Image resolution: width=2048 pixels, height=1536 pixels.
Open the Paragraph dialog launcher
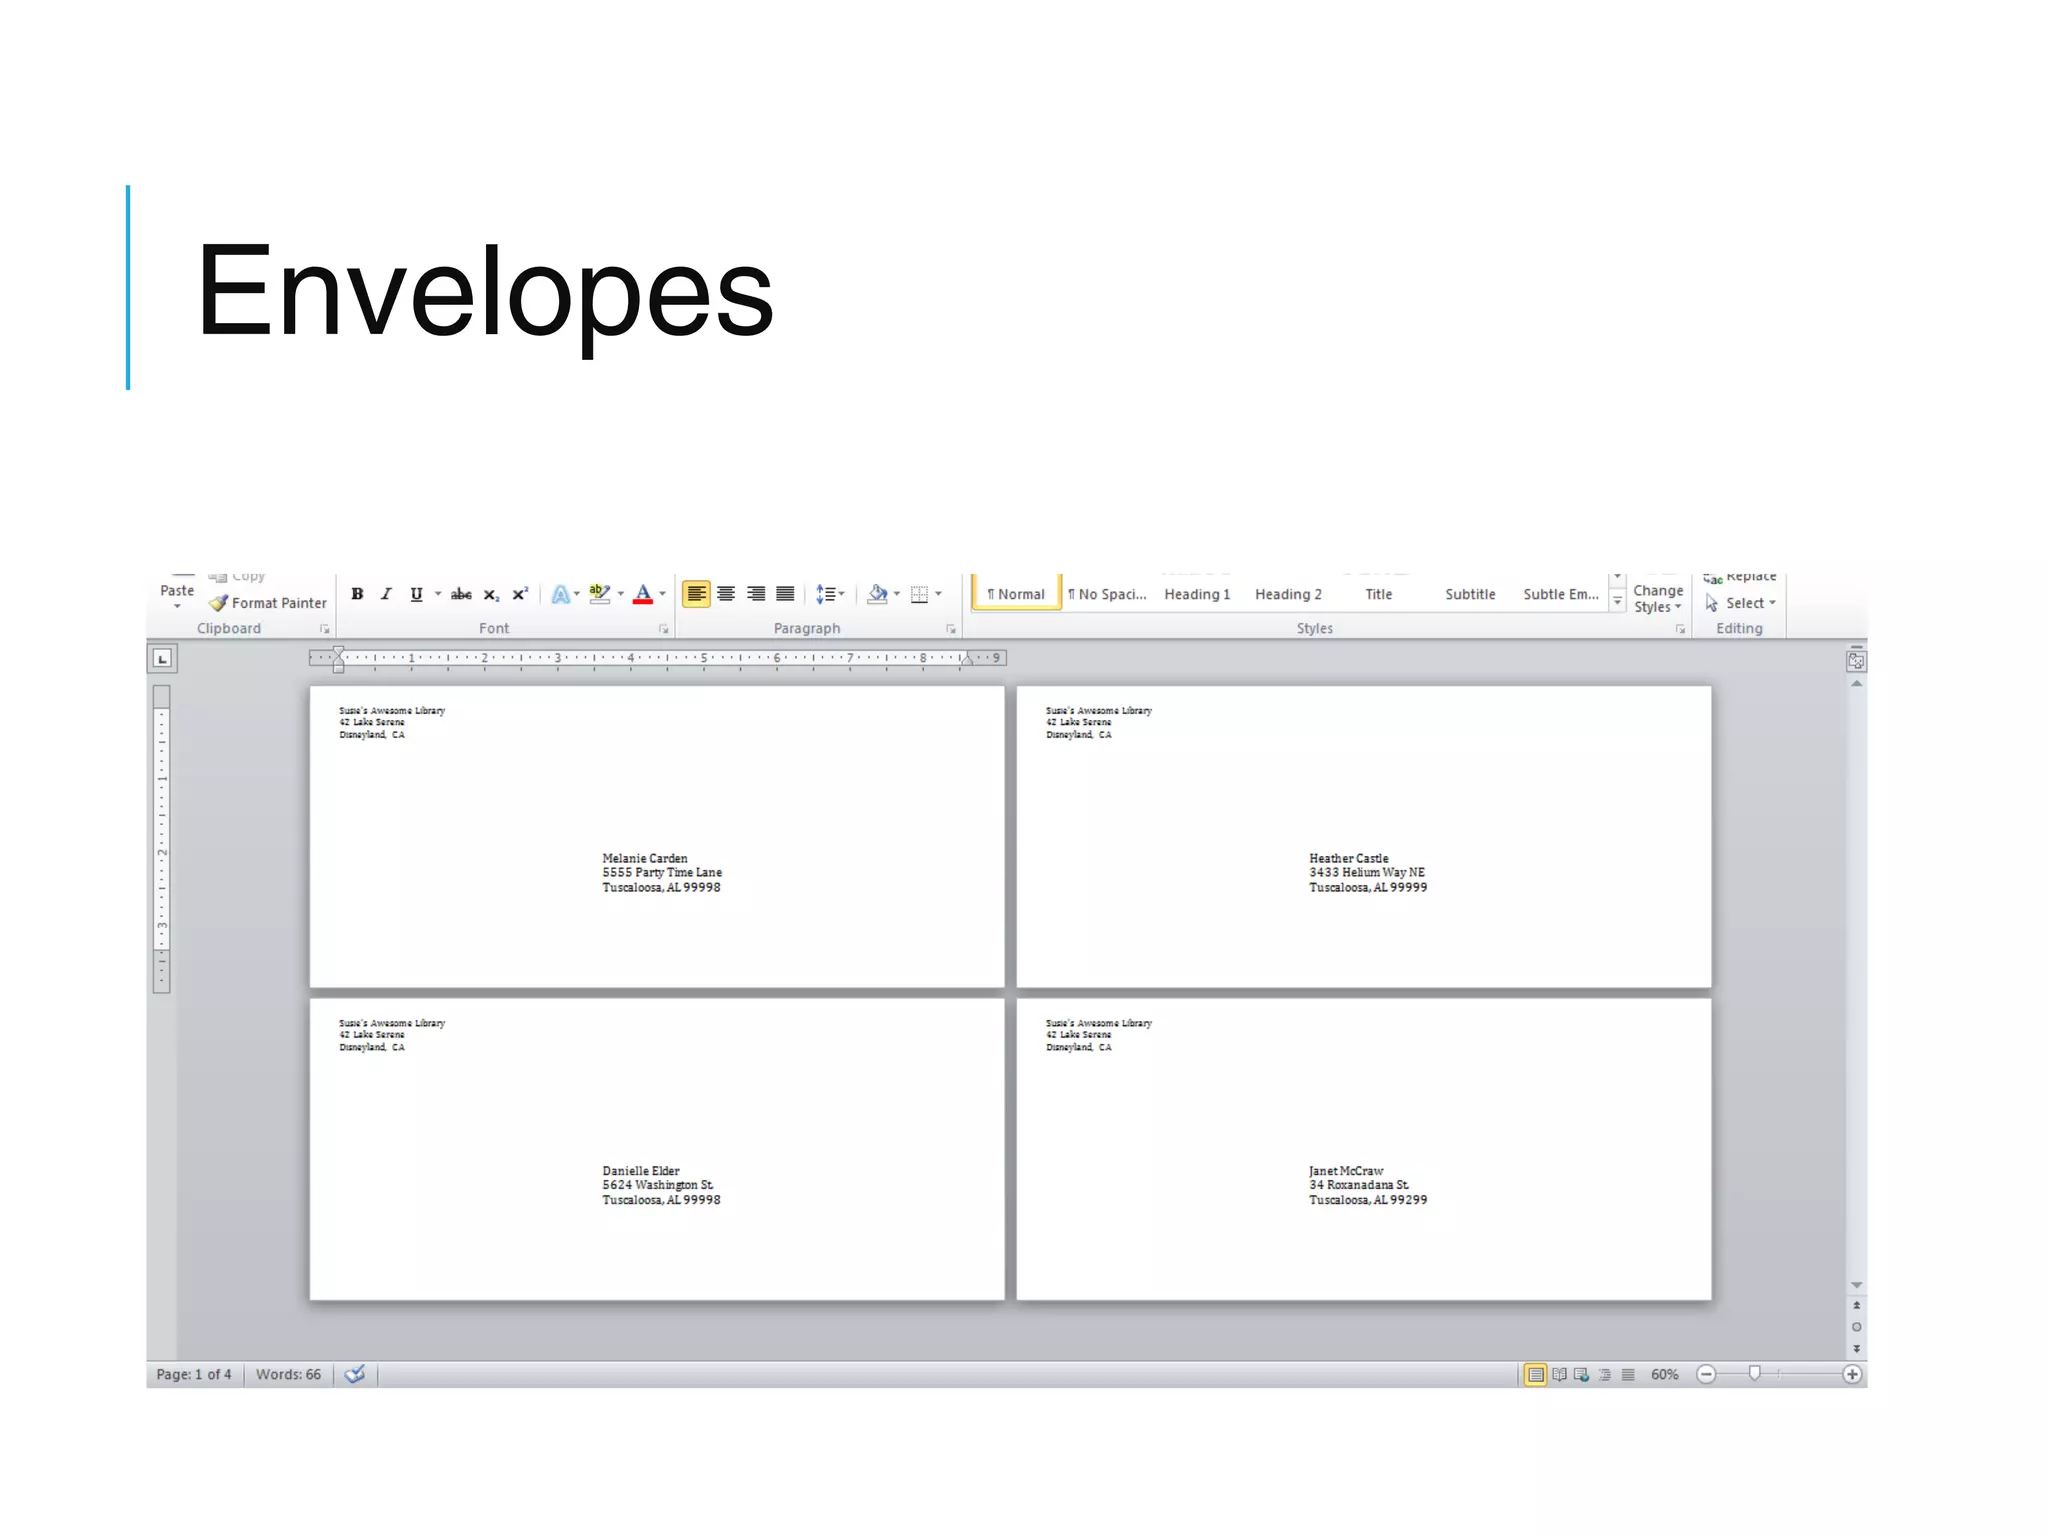(x=951, y=629)
